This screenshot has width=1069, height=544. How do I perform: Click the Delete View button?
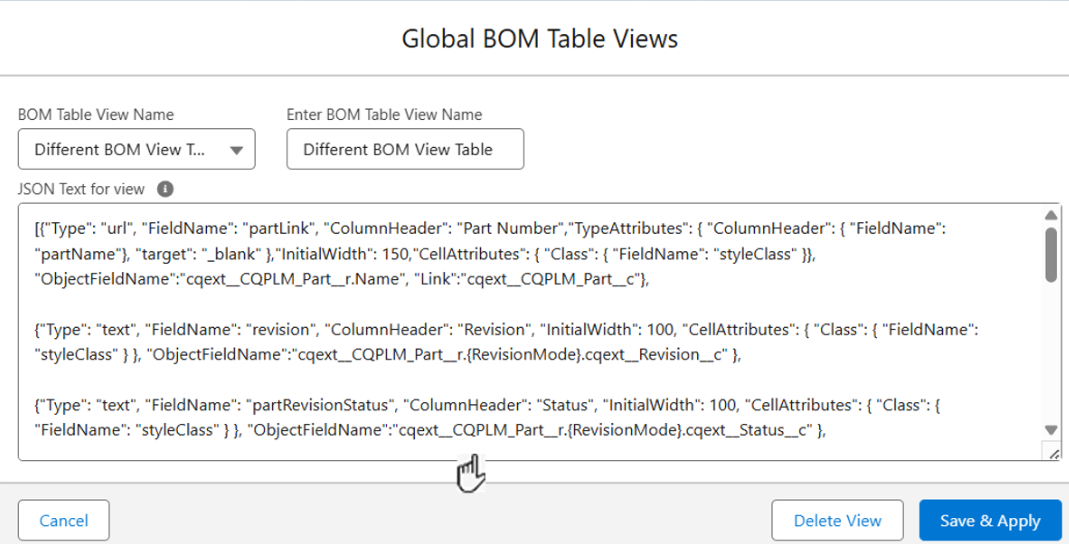(x=837, y=520)
